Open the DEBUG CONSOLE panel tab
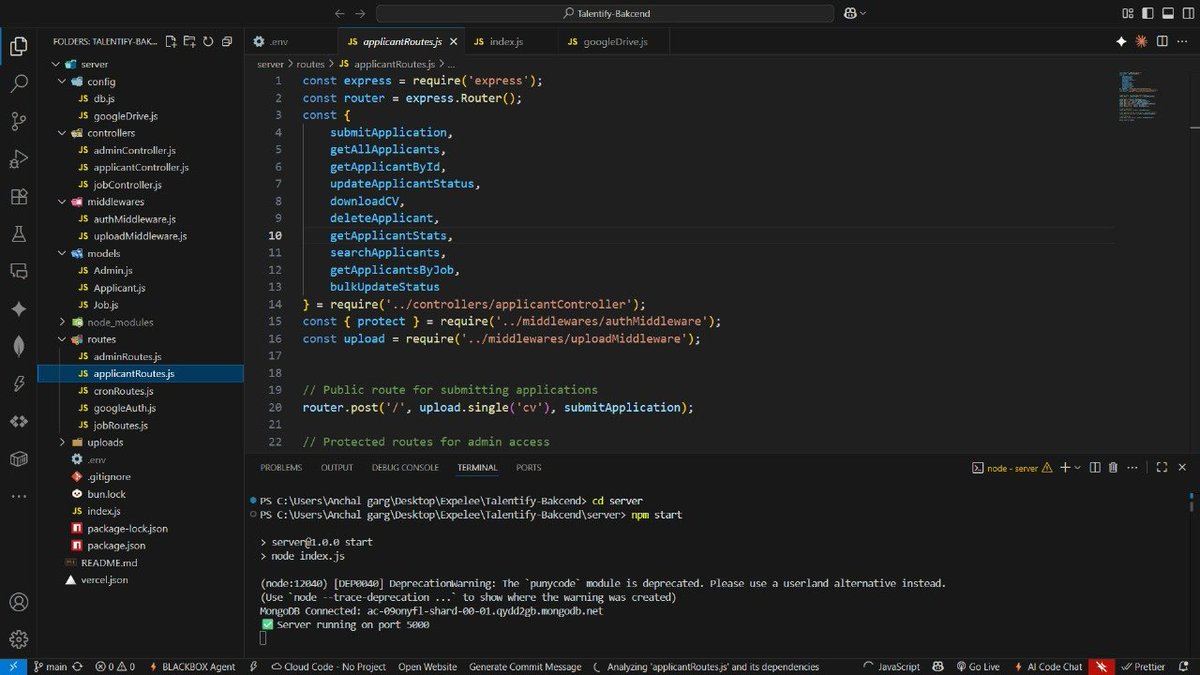 (405, 468)
